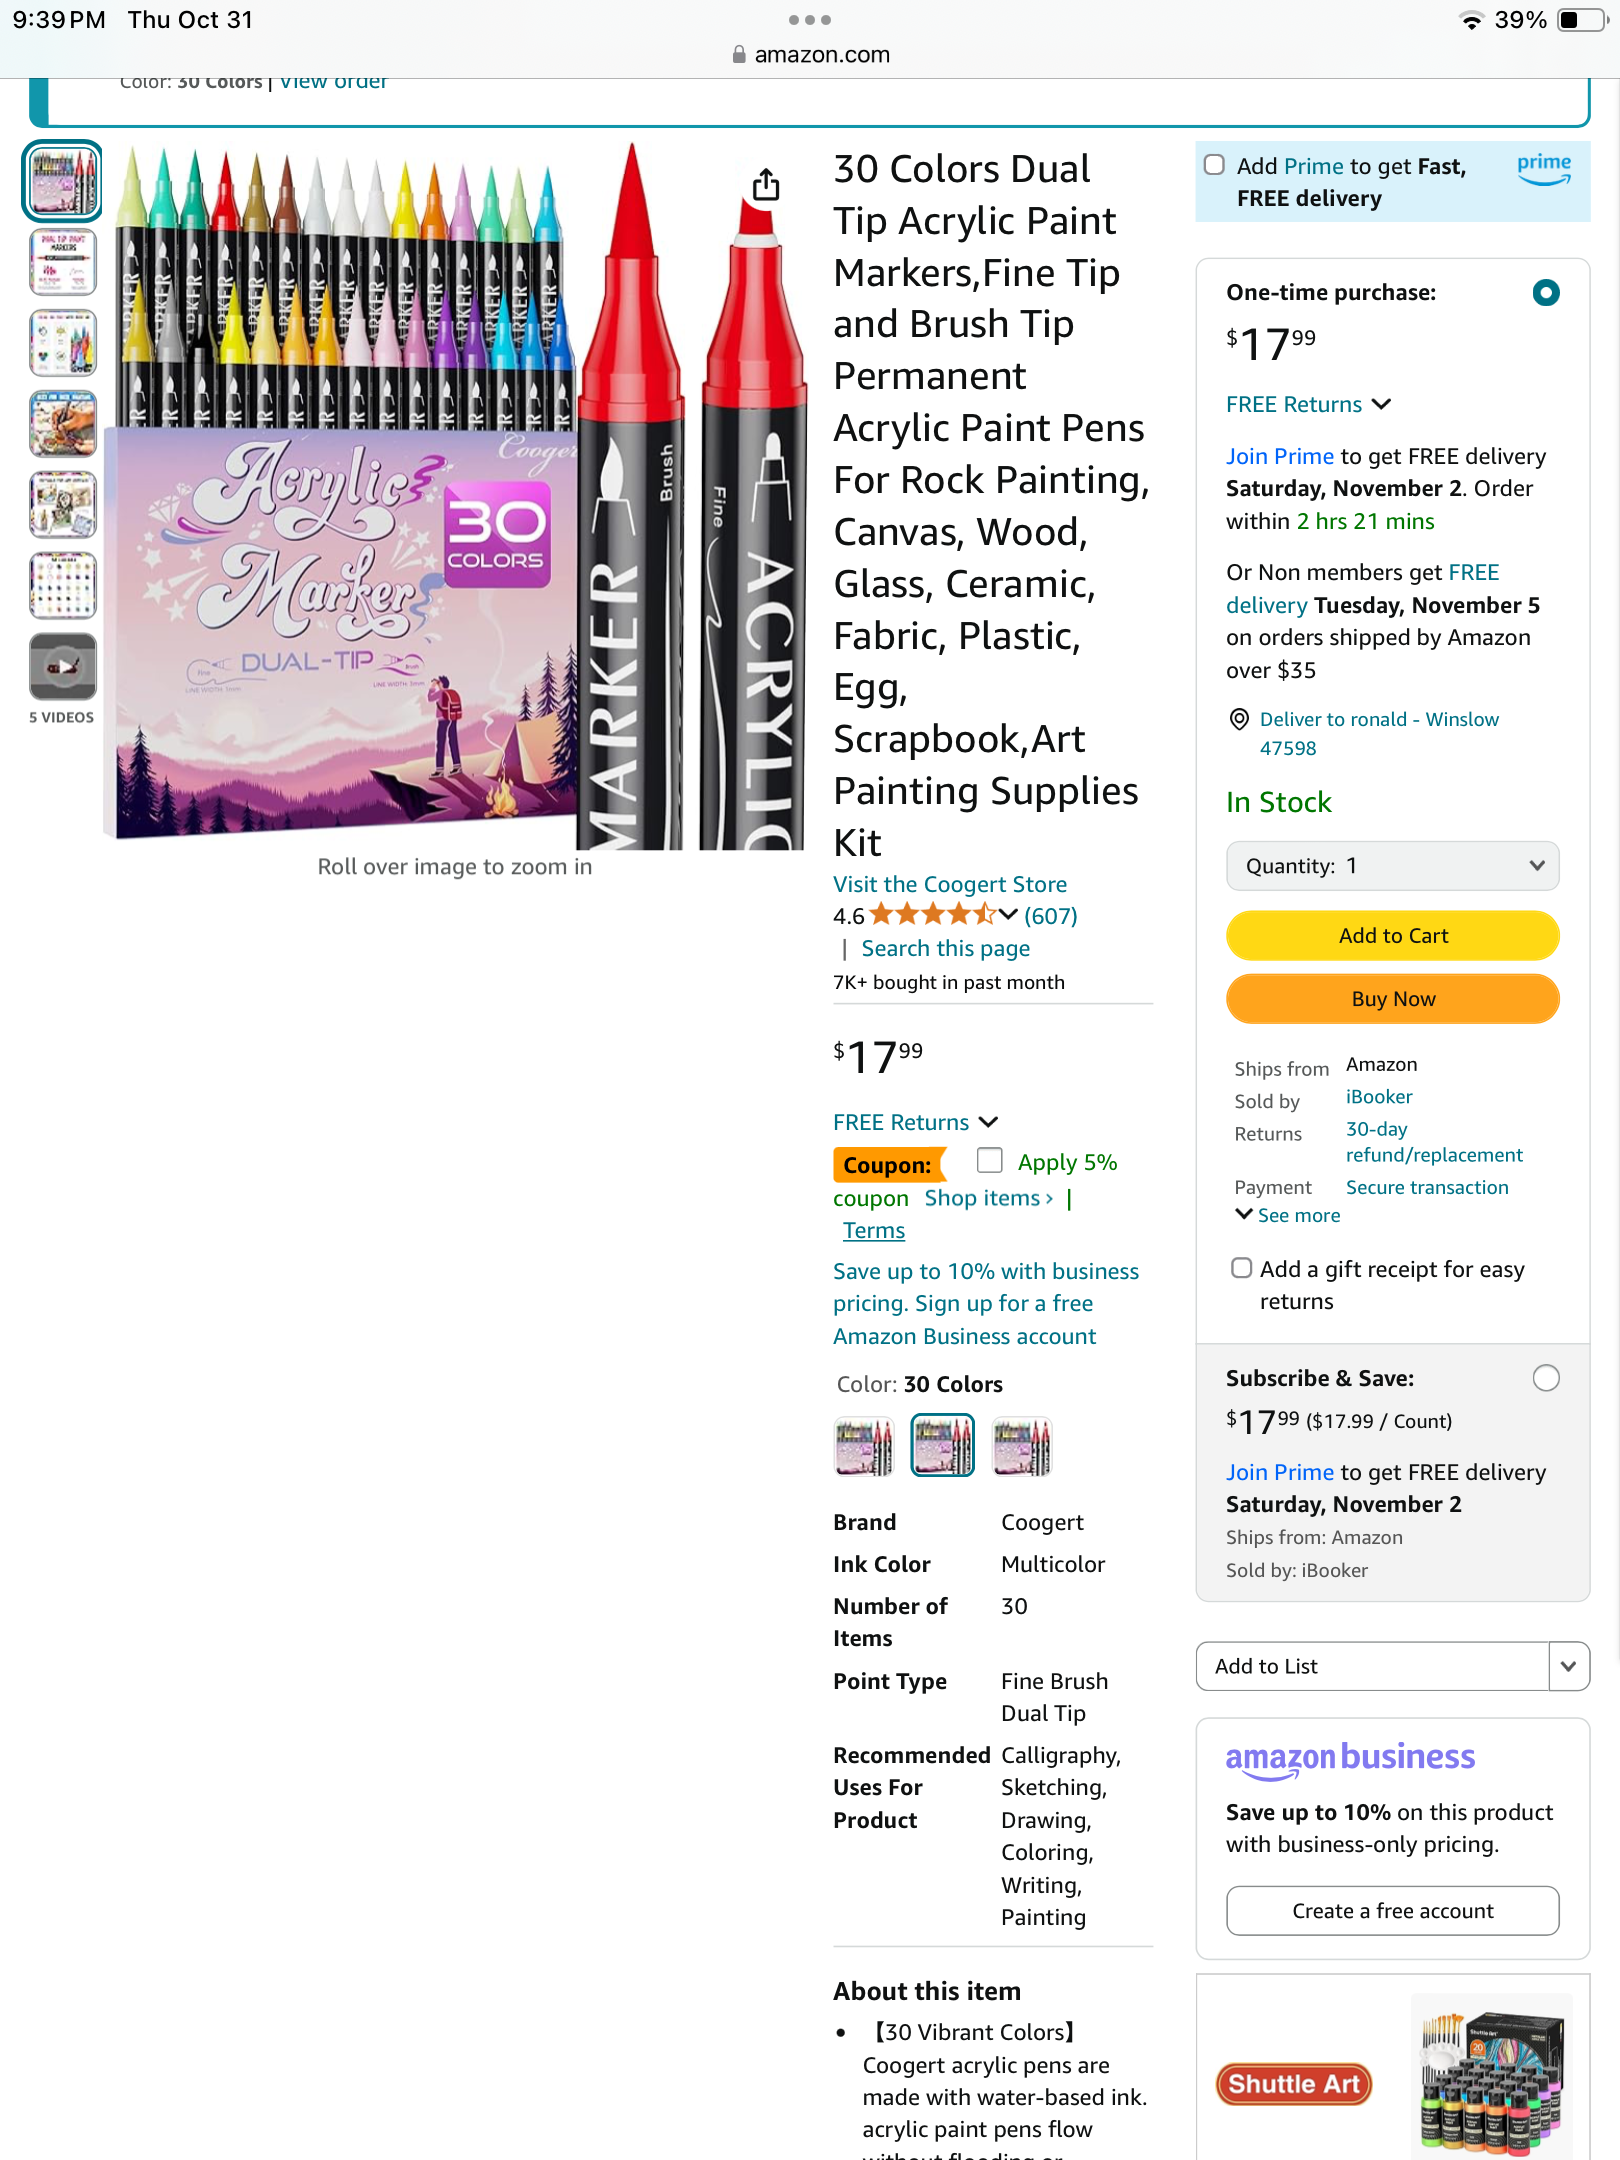Select the second product image thumbnail
The width and height of the screenshot is (1620, 2160).
pyautogui.click(x=63, y=262)
